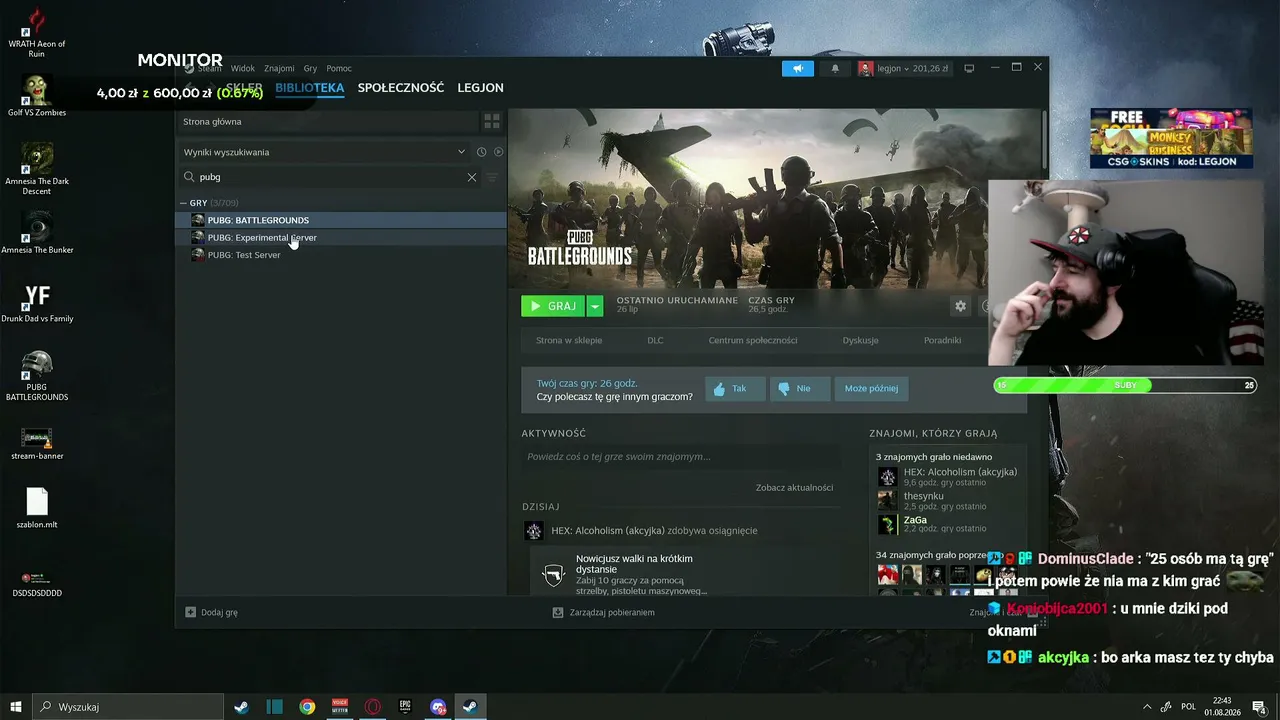Click Nie to not recommend
Viewport: 1280px width, 720px height.
coord(800,389)
